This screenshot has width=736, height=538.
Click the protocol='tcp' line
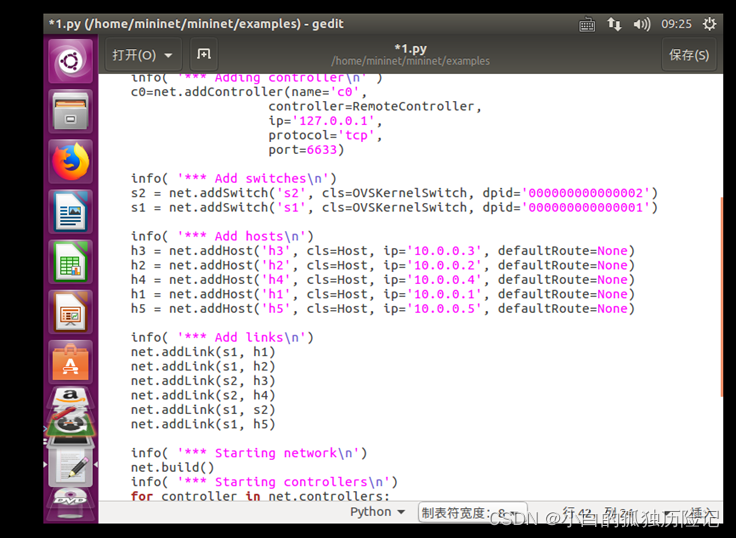click(x=325, y=136)
